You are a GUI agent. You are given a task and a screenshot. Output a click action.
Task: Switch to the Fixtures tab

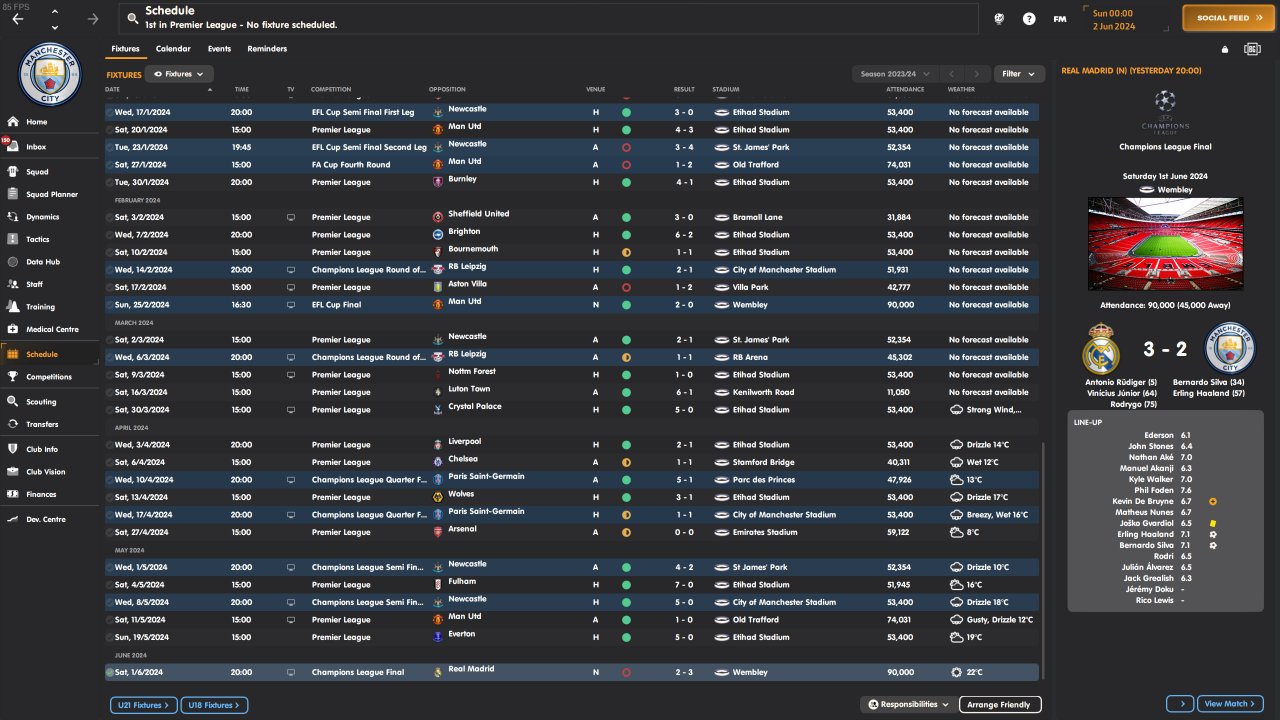point(125,49)
